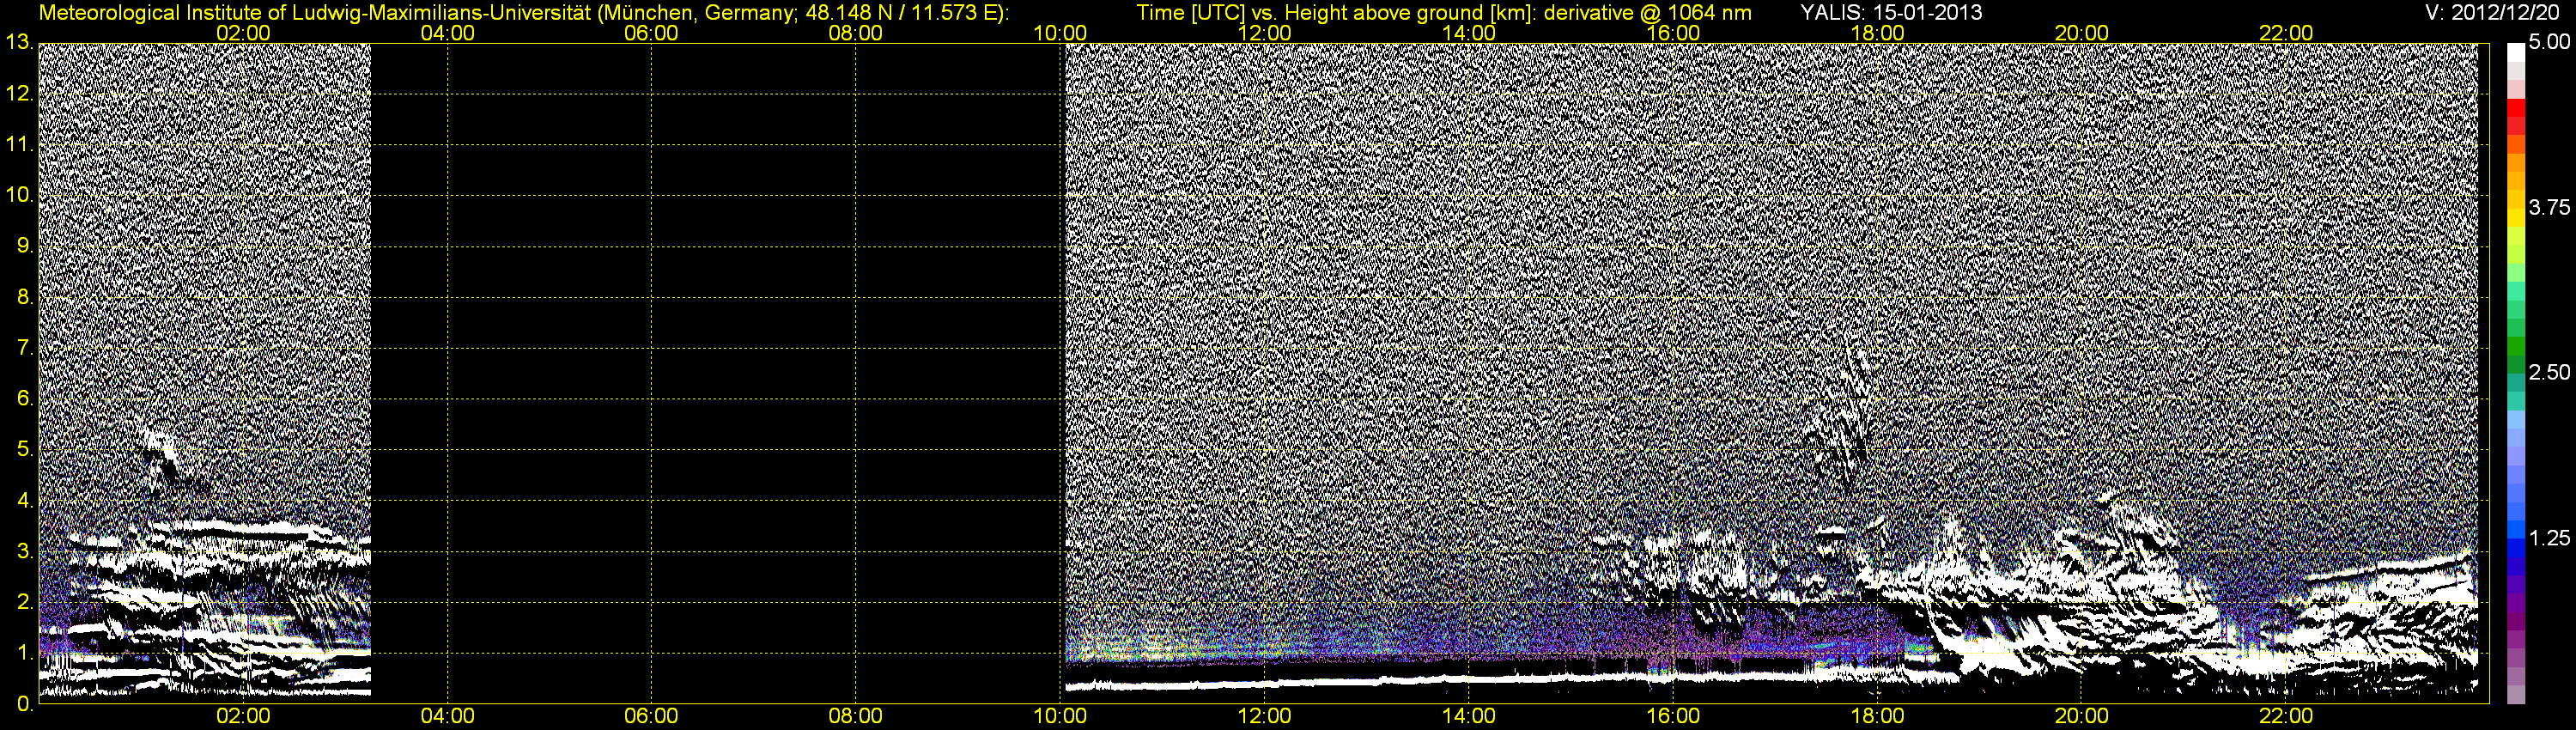Viewport: 2576px width, 730px height.
Task: Click the 20:00 label on the bottom time axis
Action: coord(2082,716)
